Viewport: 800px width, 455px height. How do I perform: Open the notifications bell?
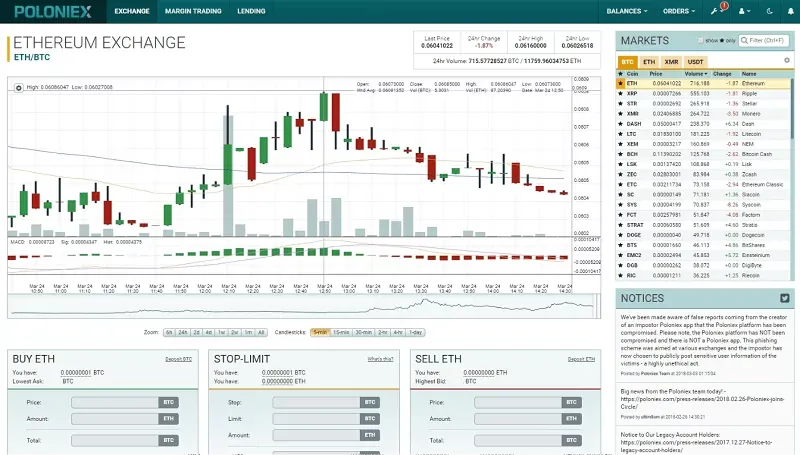(791, 11)
